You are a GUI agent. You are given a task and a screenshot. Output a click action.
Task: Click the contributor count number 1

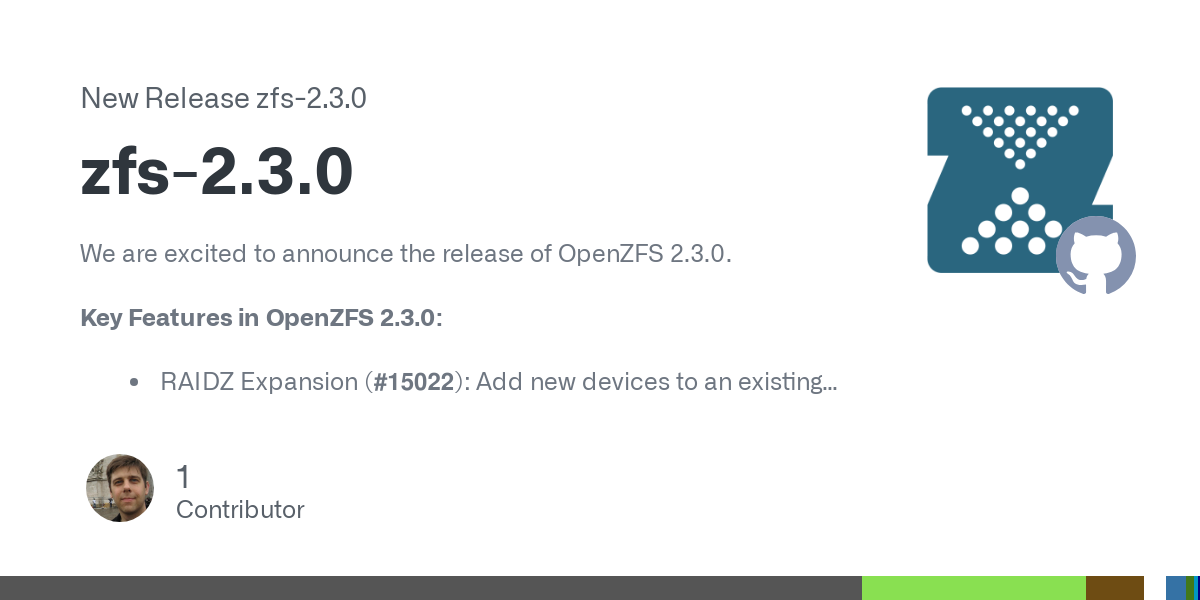tap(183, 477)
